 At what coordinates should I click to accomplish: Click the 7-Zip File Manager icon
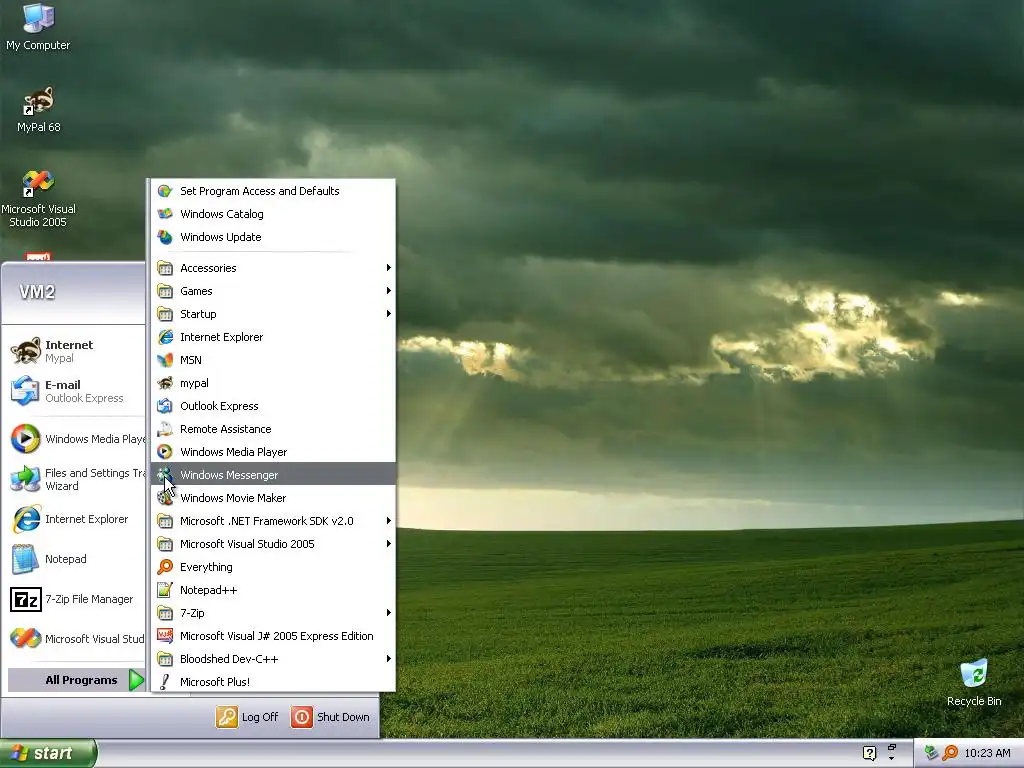pos(26,599)
